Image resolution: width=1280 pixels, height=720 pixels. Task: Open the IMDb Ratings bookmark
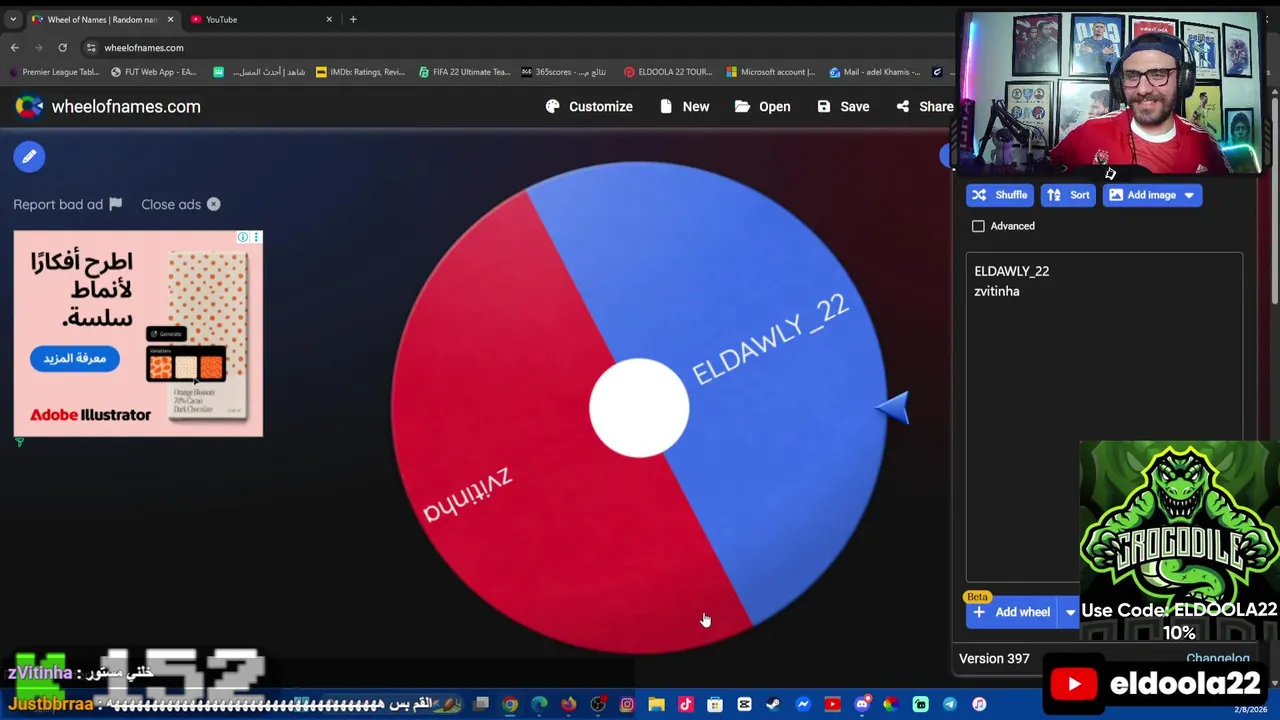click(360, 72)
